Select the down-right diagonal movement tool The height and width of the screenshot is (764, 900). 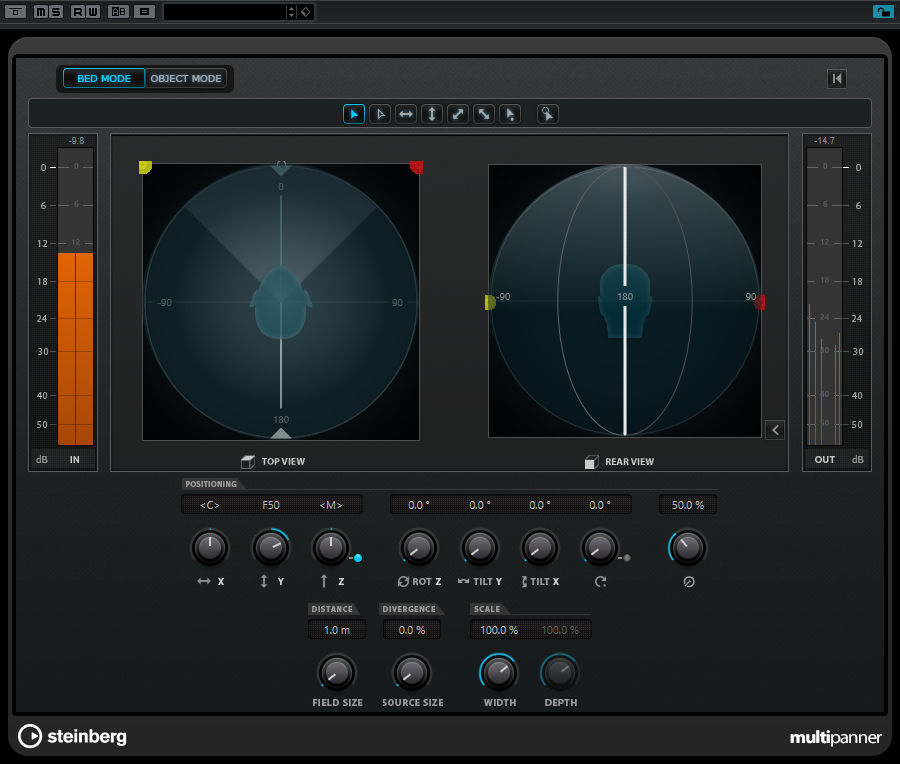pos(484,114)
